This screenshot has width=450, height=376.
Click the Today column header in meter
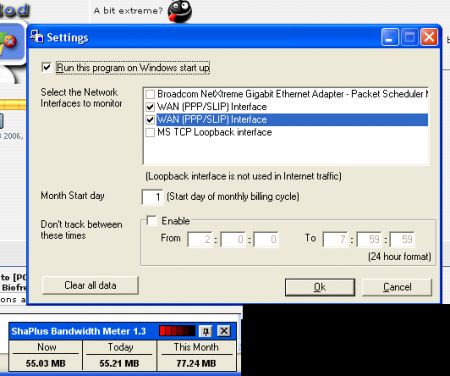click(120, 347)
